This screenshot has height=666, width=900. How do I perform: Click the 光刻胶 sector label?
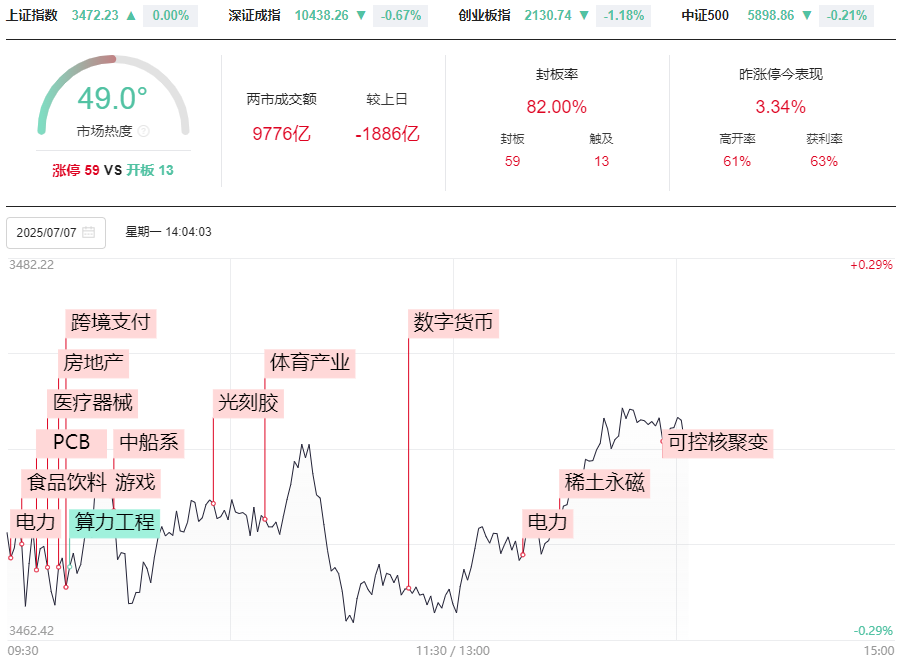(249, 403)
